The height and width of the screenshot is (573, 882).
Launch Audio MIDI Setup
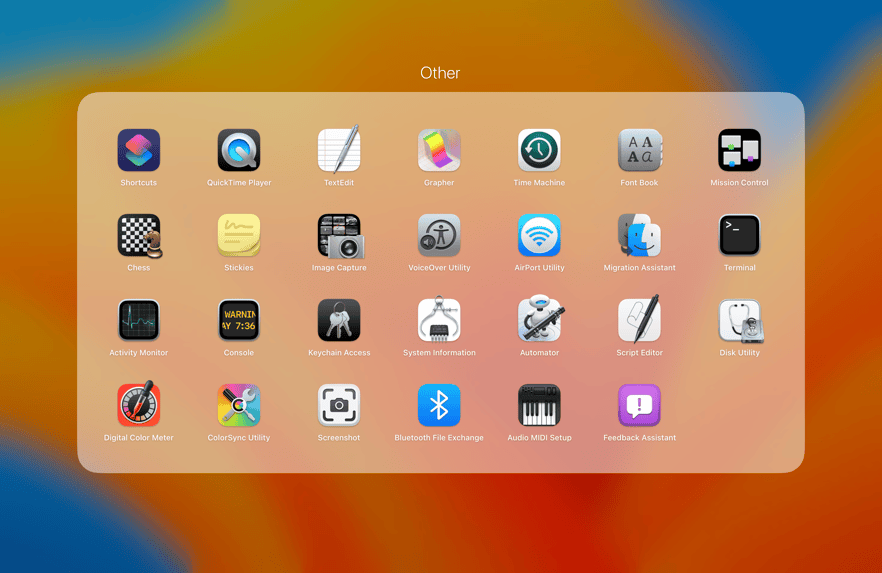[x=539, y=405]
